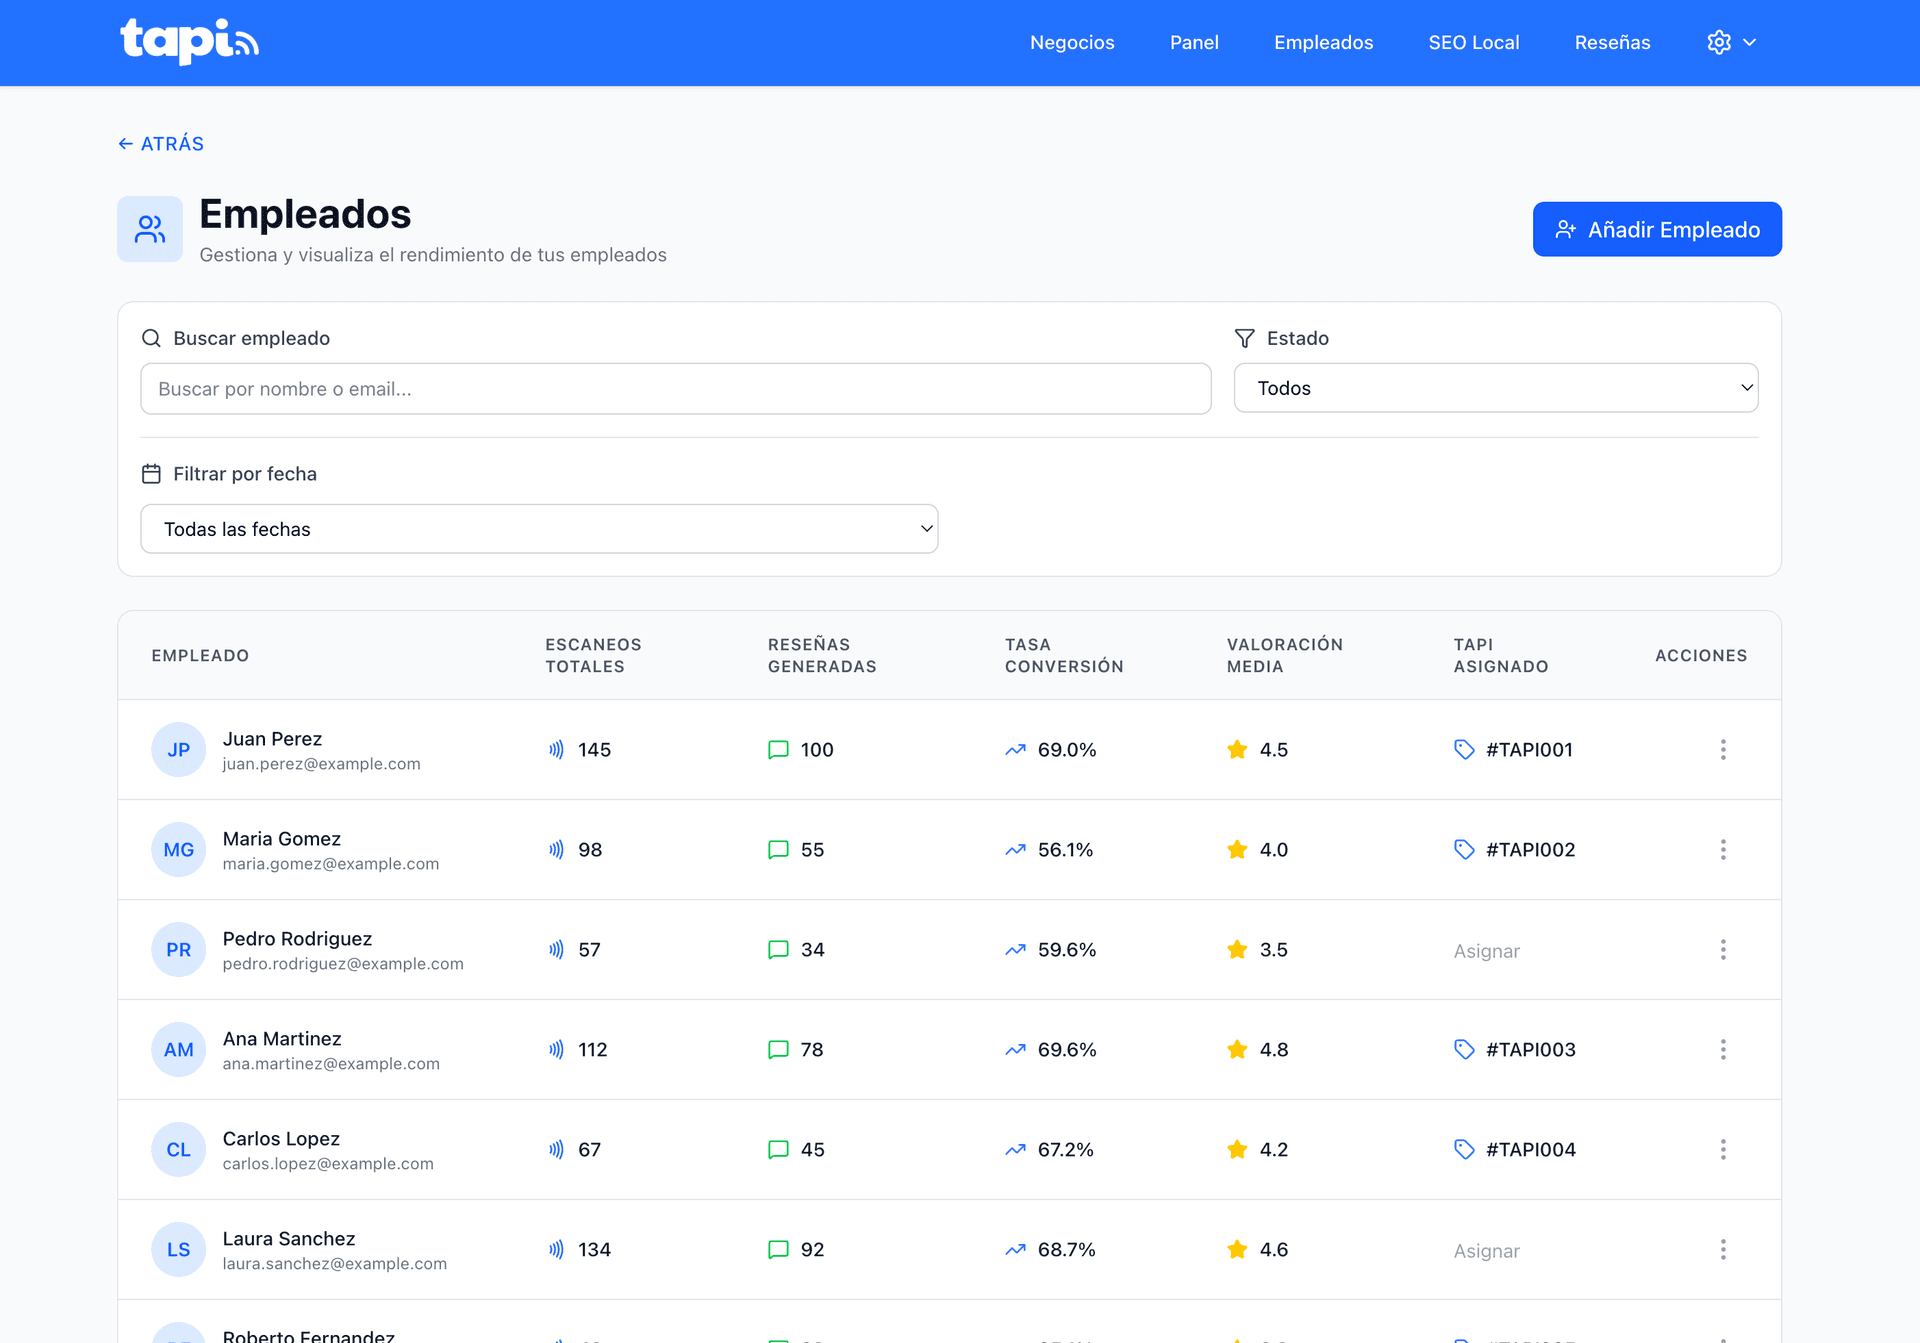Click the #TAPI001 tag icon

click(1464, 749)
